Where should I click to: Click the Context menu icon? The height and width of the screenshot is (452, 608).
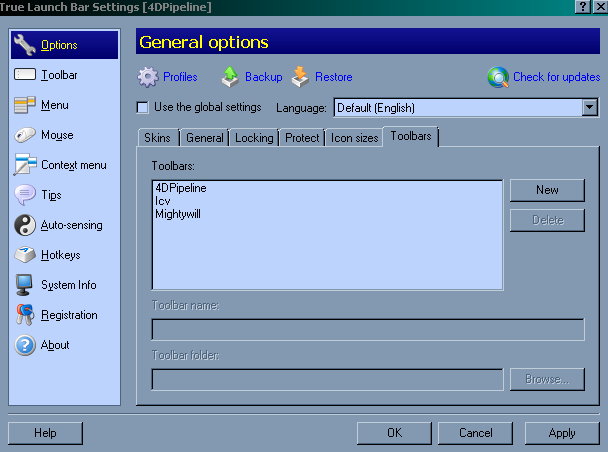point(25,165)
